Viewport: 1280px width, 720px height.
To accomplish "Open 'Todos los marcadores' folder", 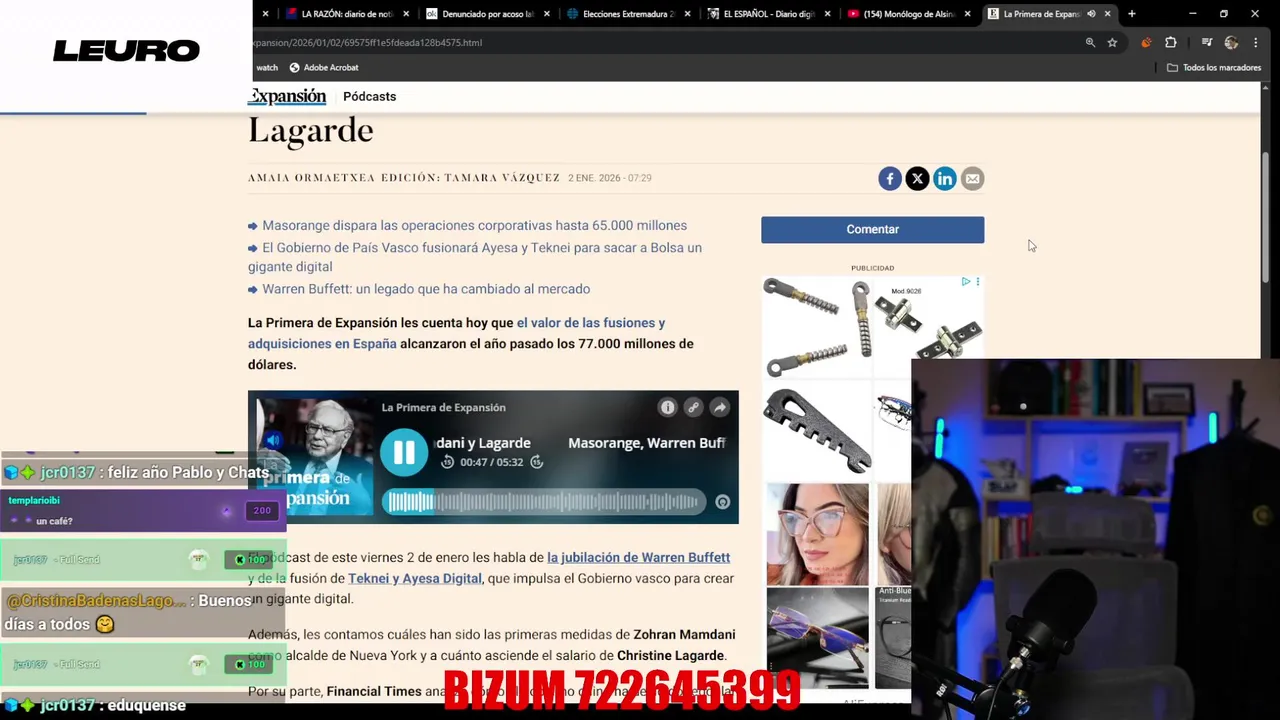I will coord(1214,68).
